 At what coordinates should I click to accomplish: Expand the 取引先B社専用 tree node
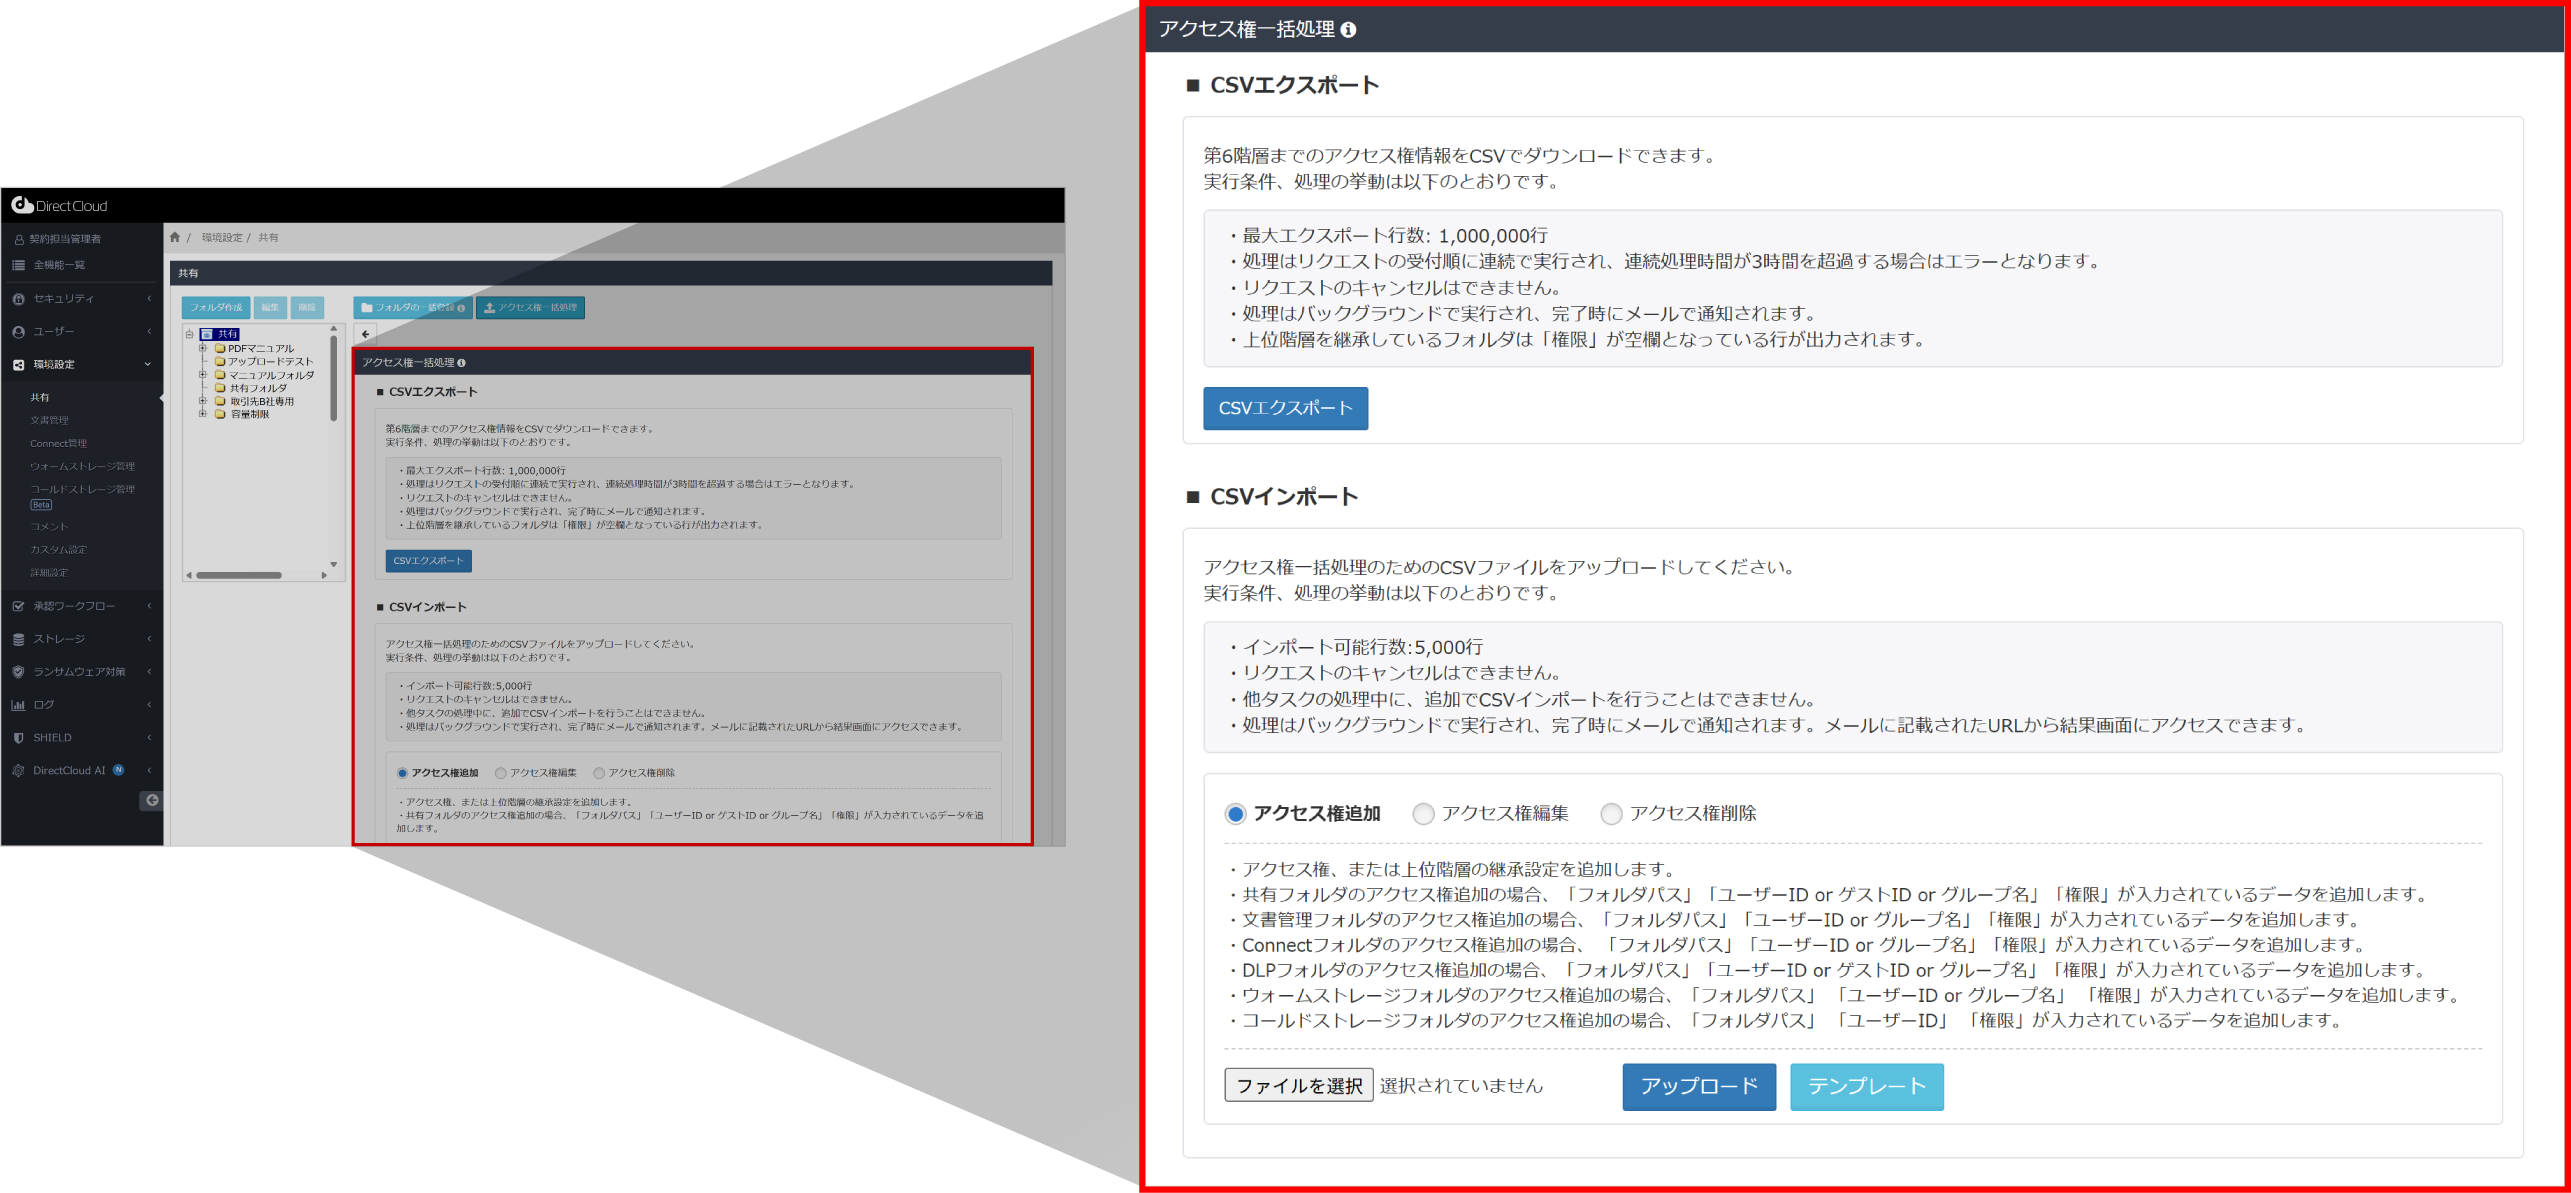pos(204,400)
